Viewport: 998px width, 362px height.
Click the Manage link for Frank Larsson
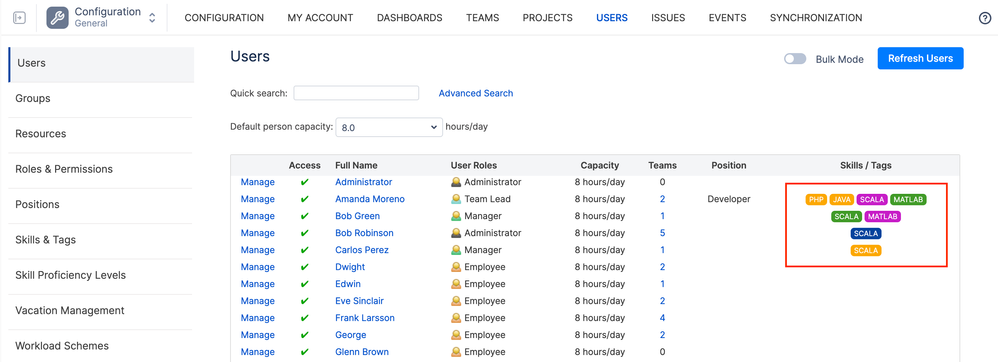(x=258, y=317)
